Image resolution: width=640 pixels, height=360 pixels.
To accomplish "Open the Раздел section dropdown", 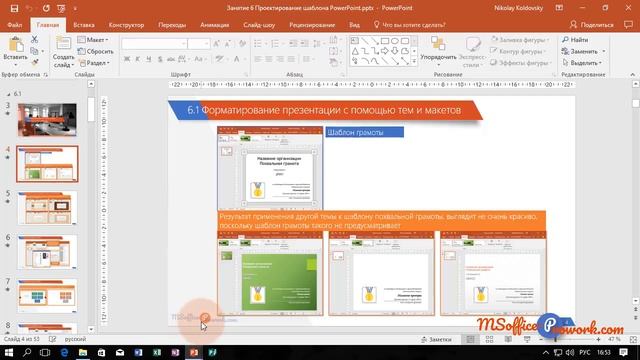I will coord(95,63).
